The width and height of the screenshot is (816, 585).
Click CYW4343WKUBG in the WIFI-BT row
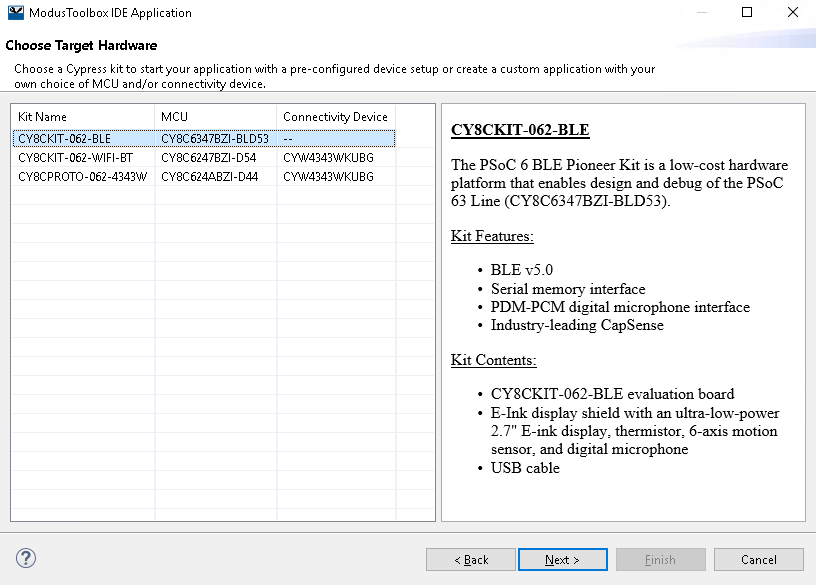(328, 158)
